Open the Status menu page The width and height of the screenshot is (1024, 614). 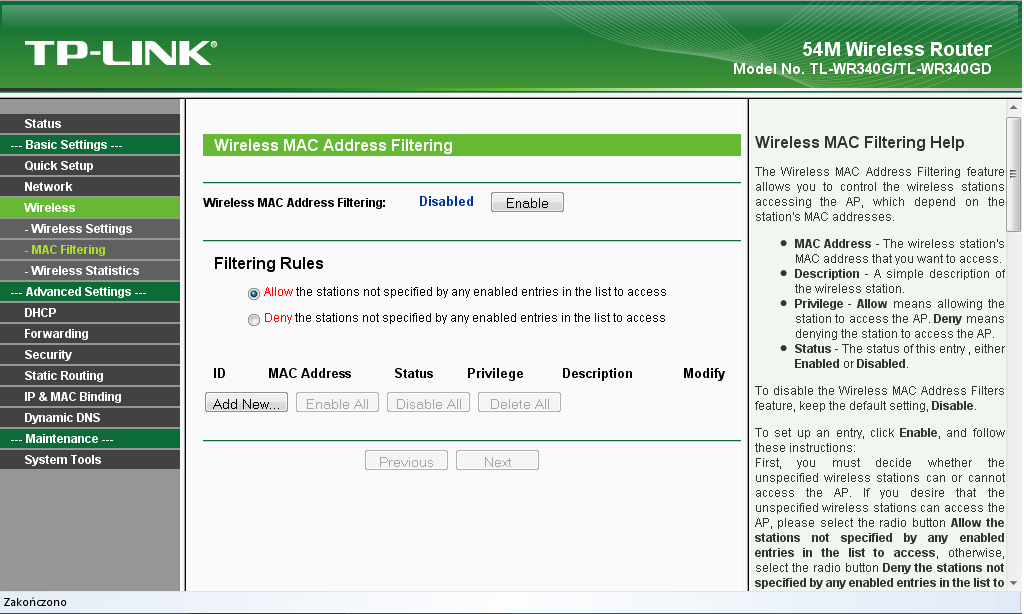click(90, 123)
